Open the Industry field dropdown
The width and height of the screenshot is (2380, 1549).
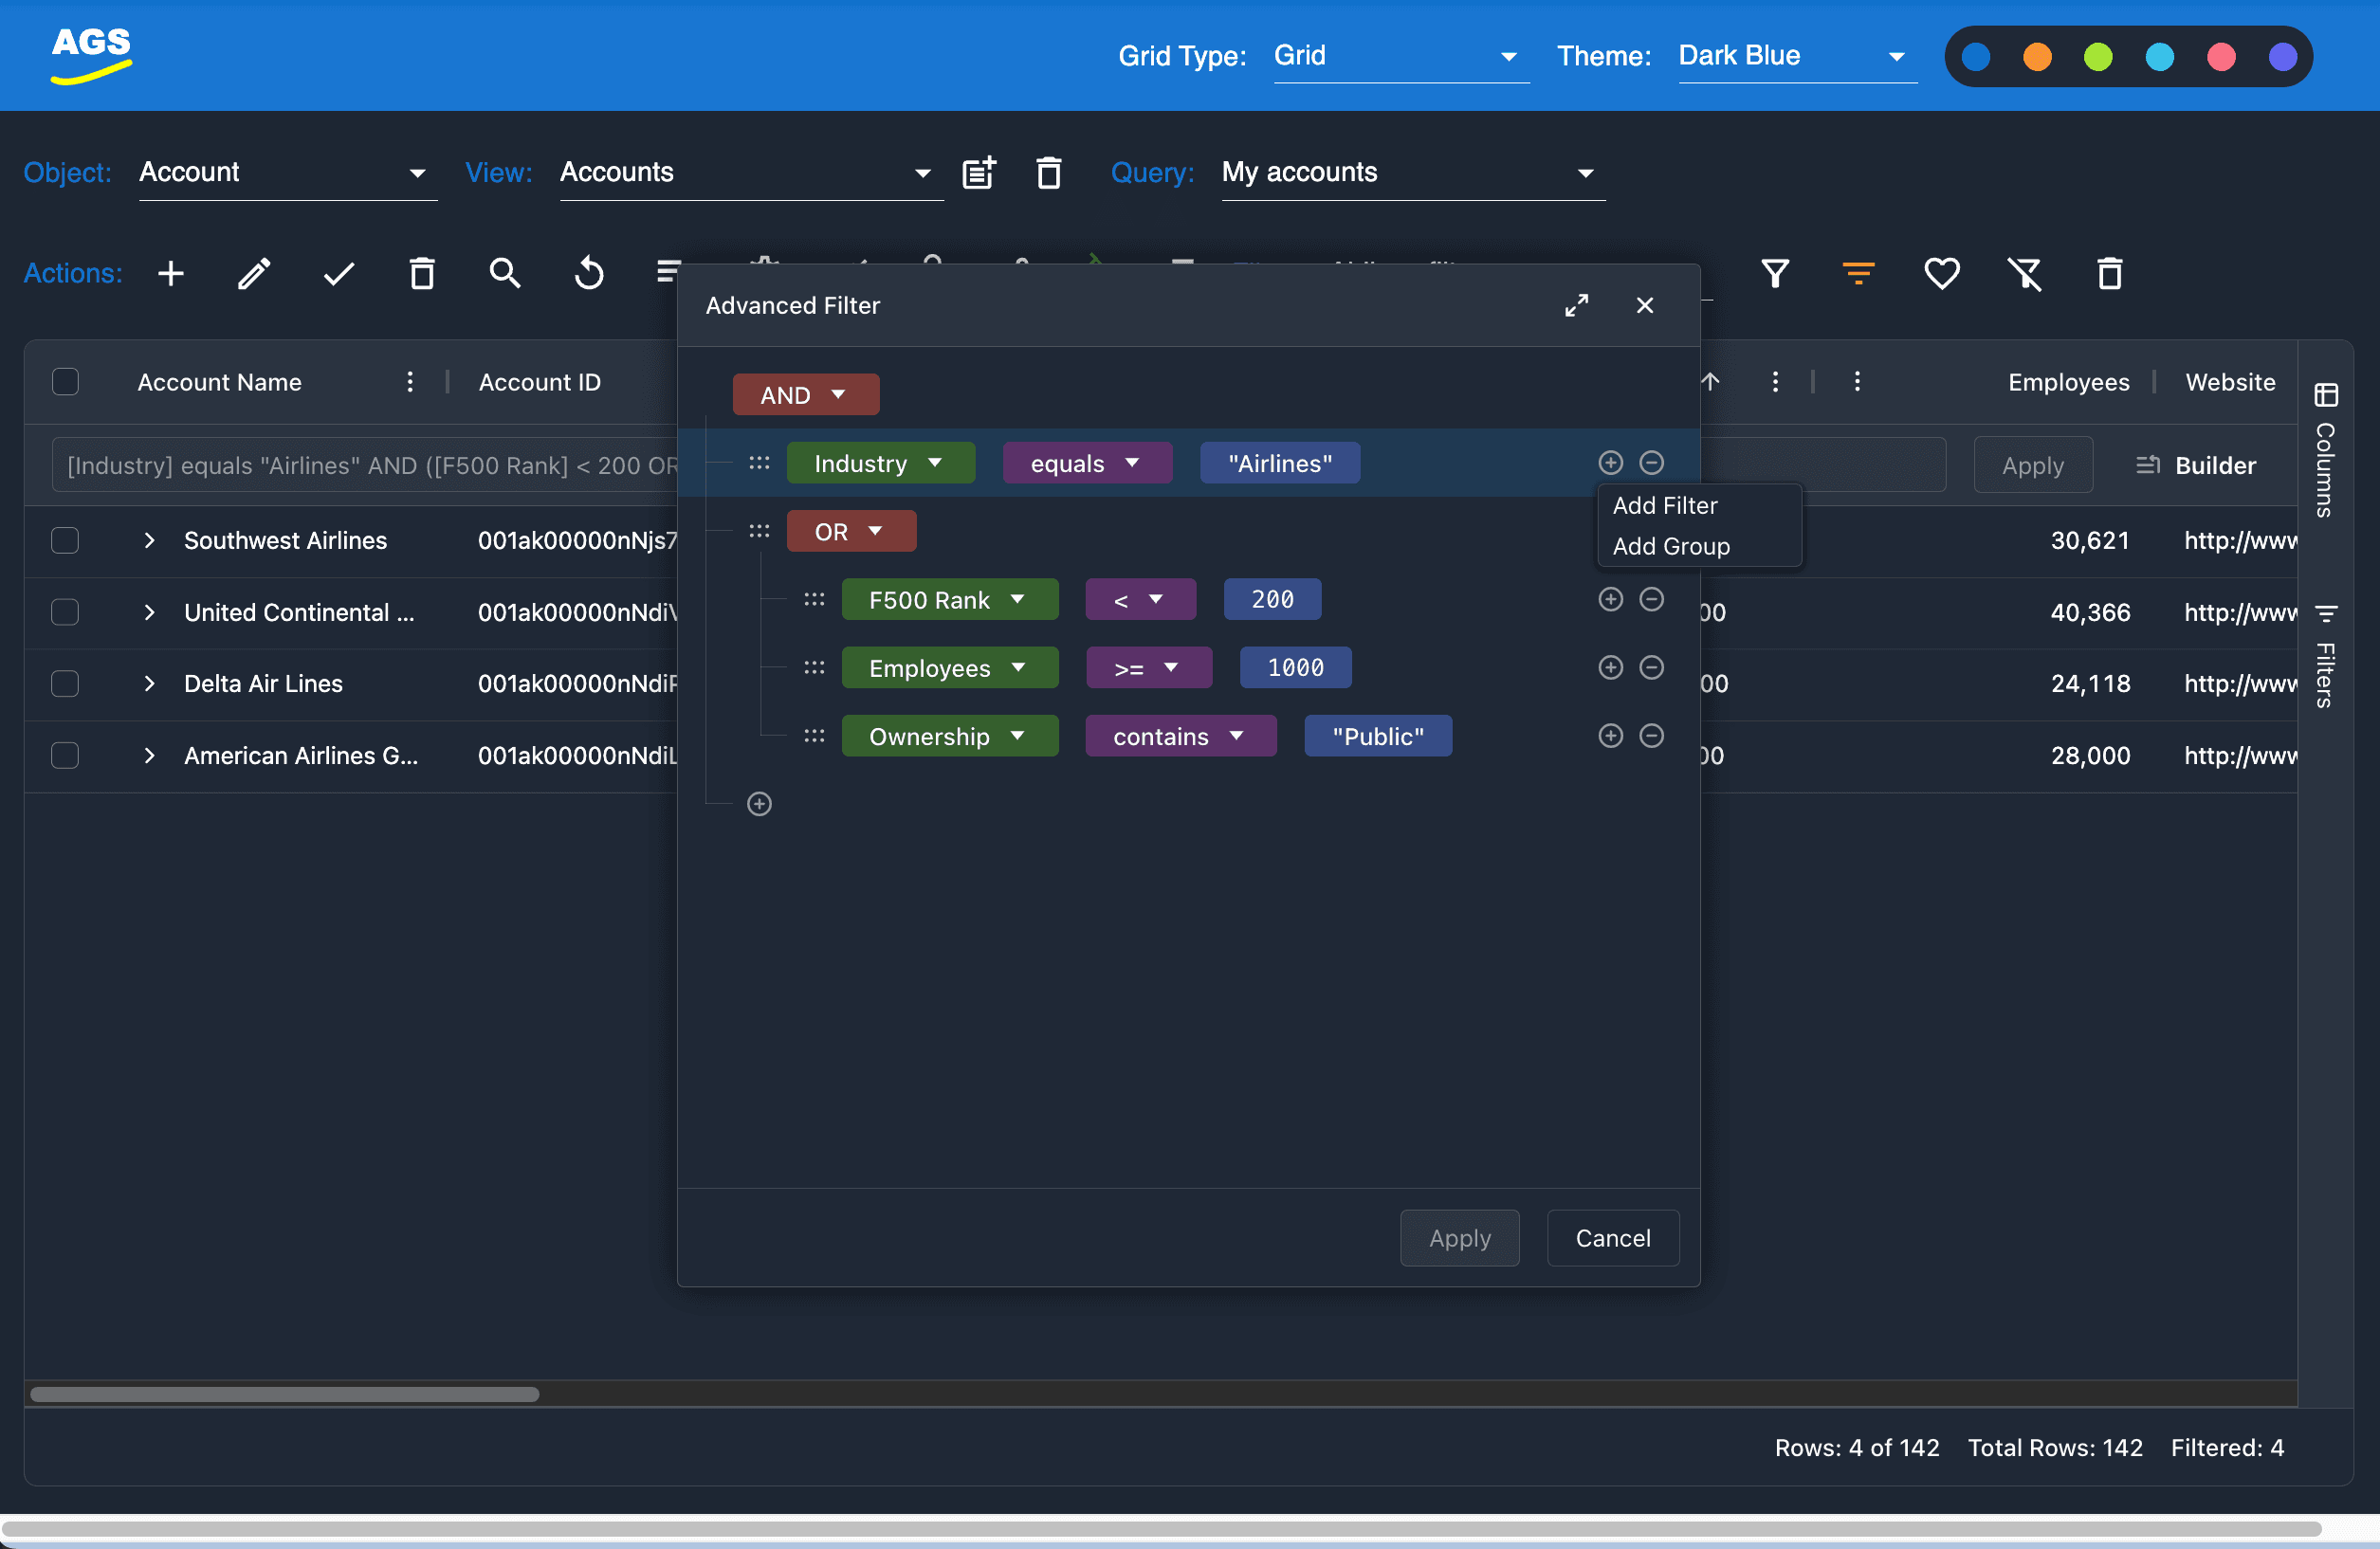pos(880,462)
